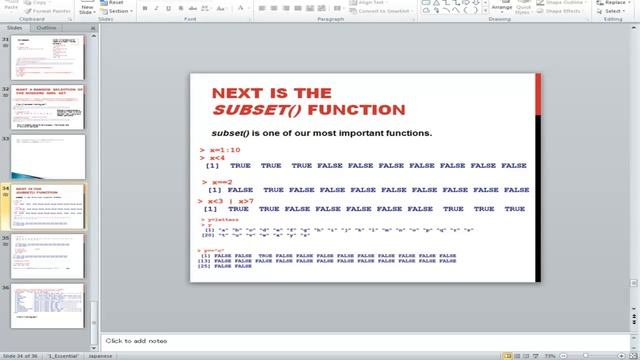Select slide 32 thumbnail
Screen dimensions: 640x360
[x=47, y=107]
